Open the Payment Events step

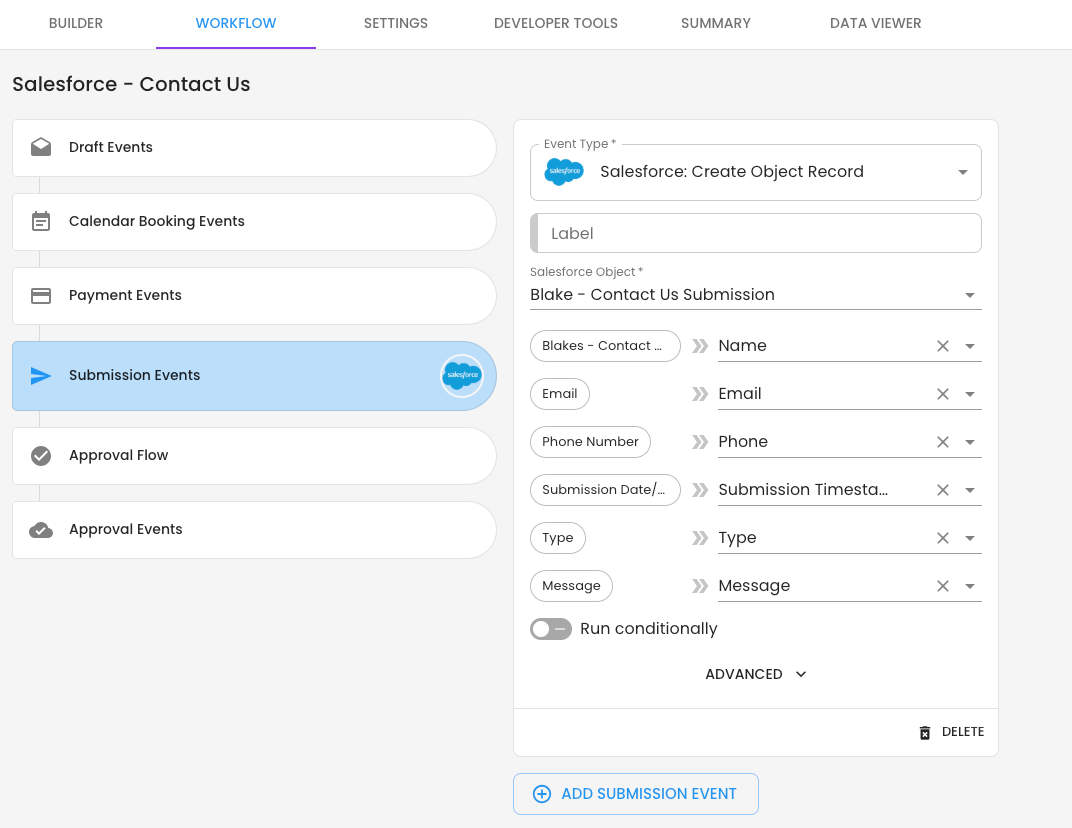pyautogui.click(x=254, y=295)
